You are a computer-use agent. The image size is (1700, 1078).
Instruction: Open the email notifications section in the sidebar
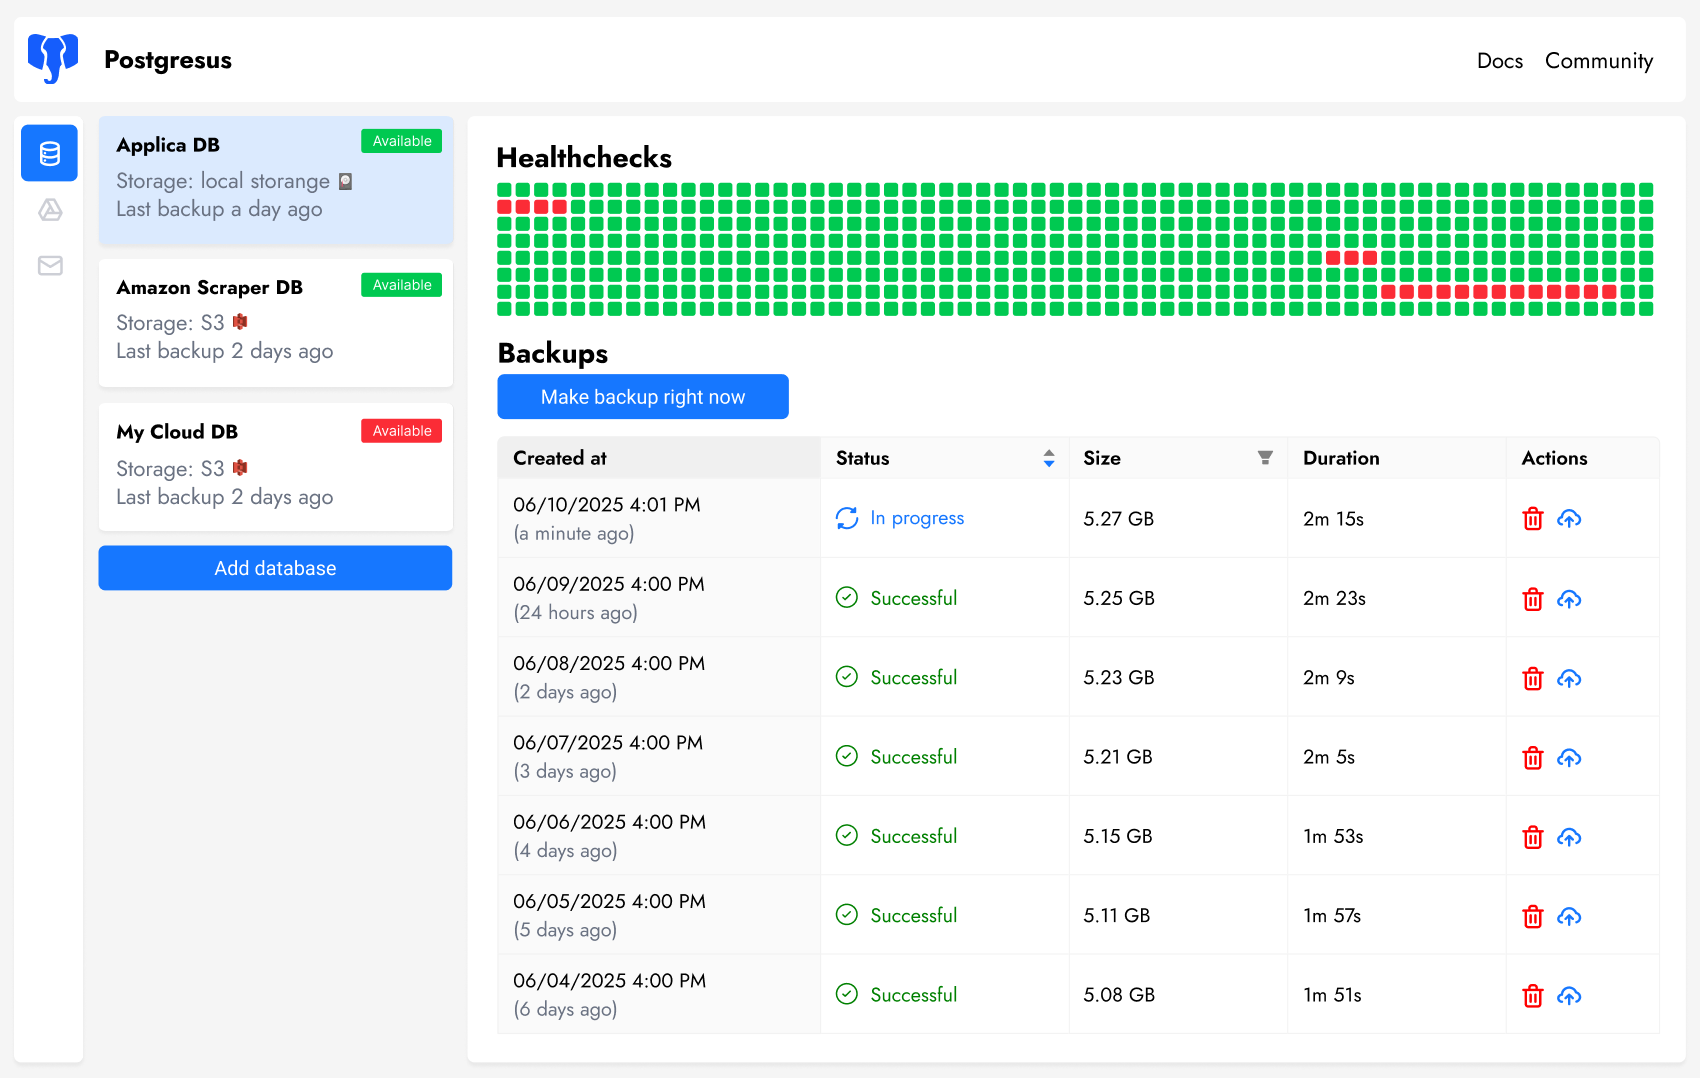pyautogui.click(x=49, y=266)
